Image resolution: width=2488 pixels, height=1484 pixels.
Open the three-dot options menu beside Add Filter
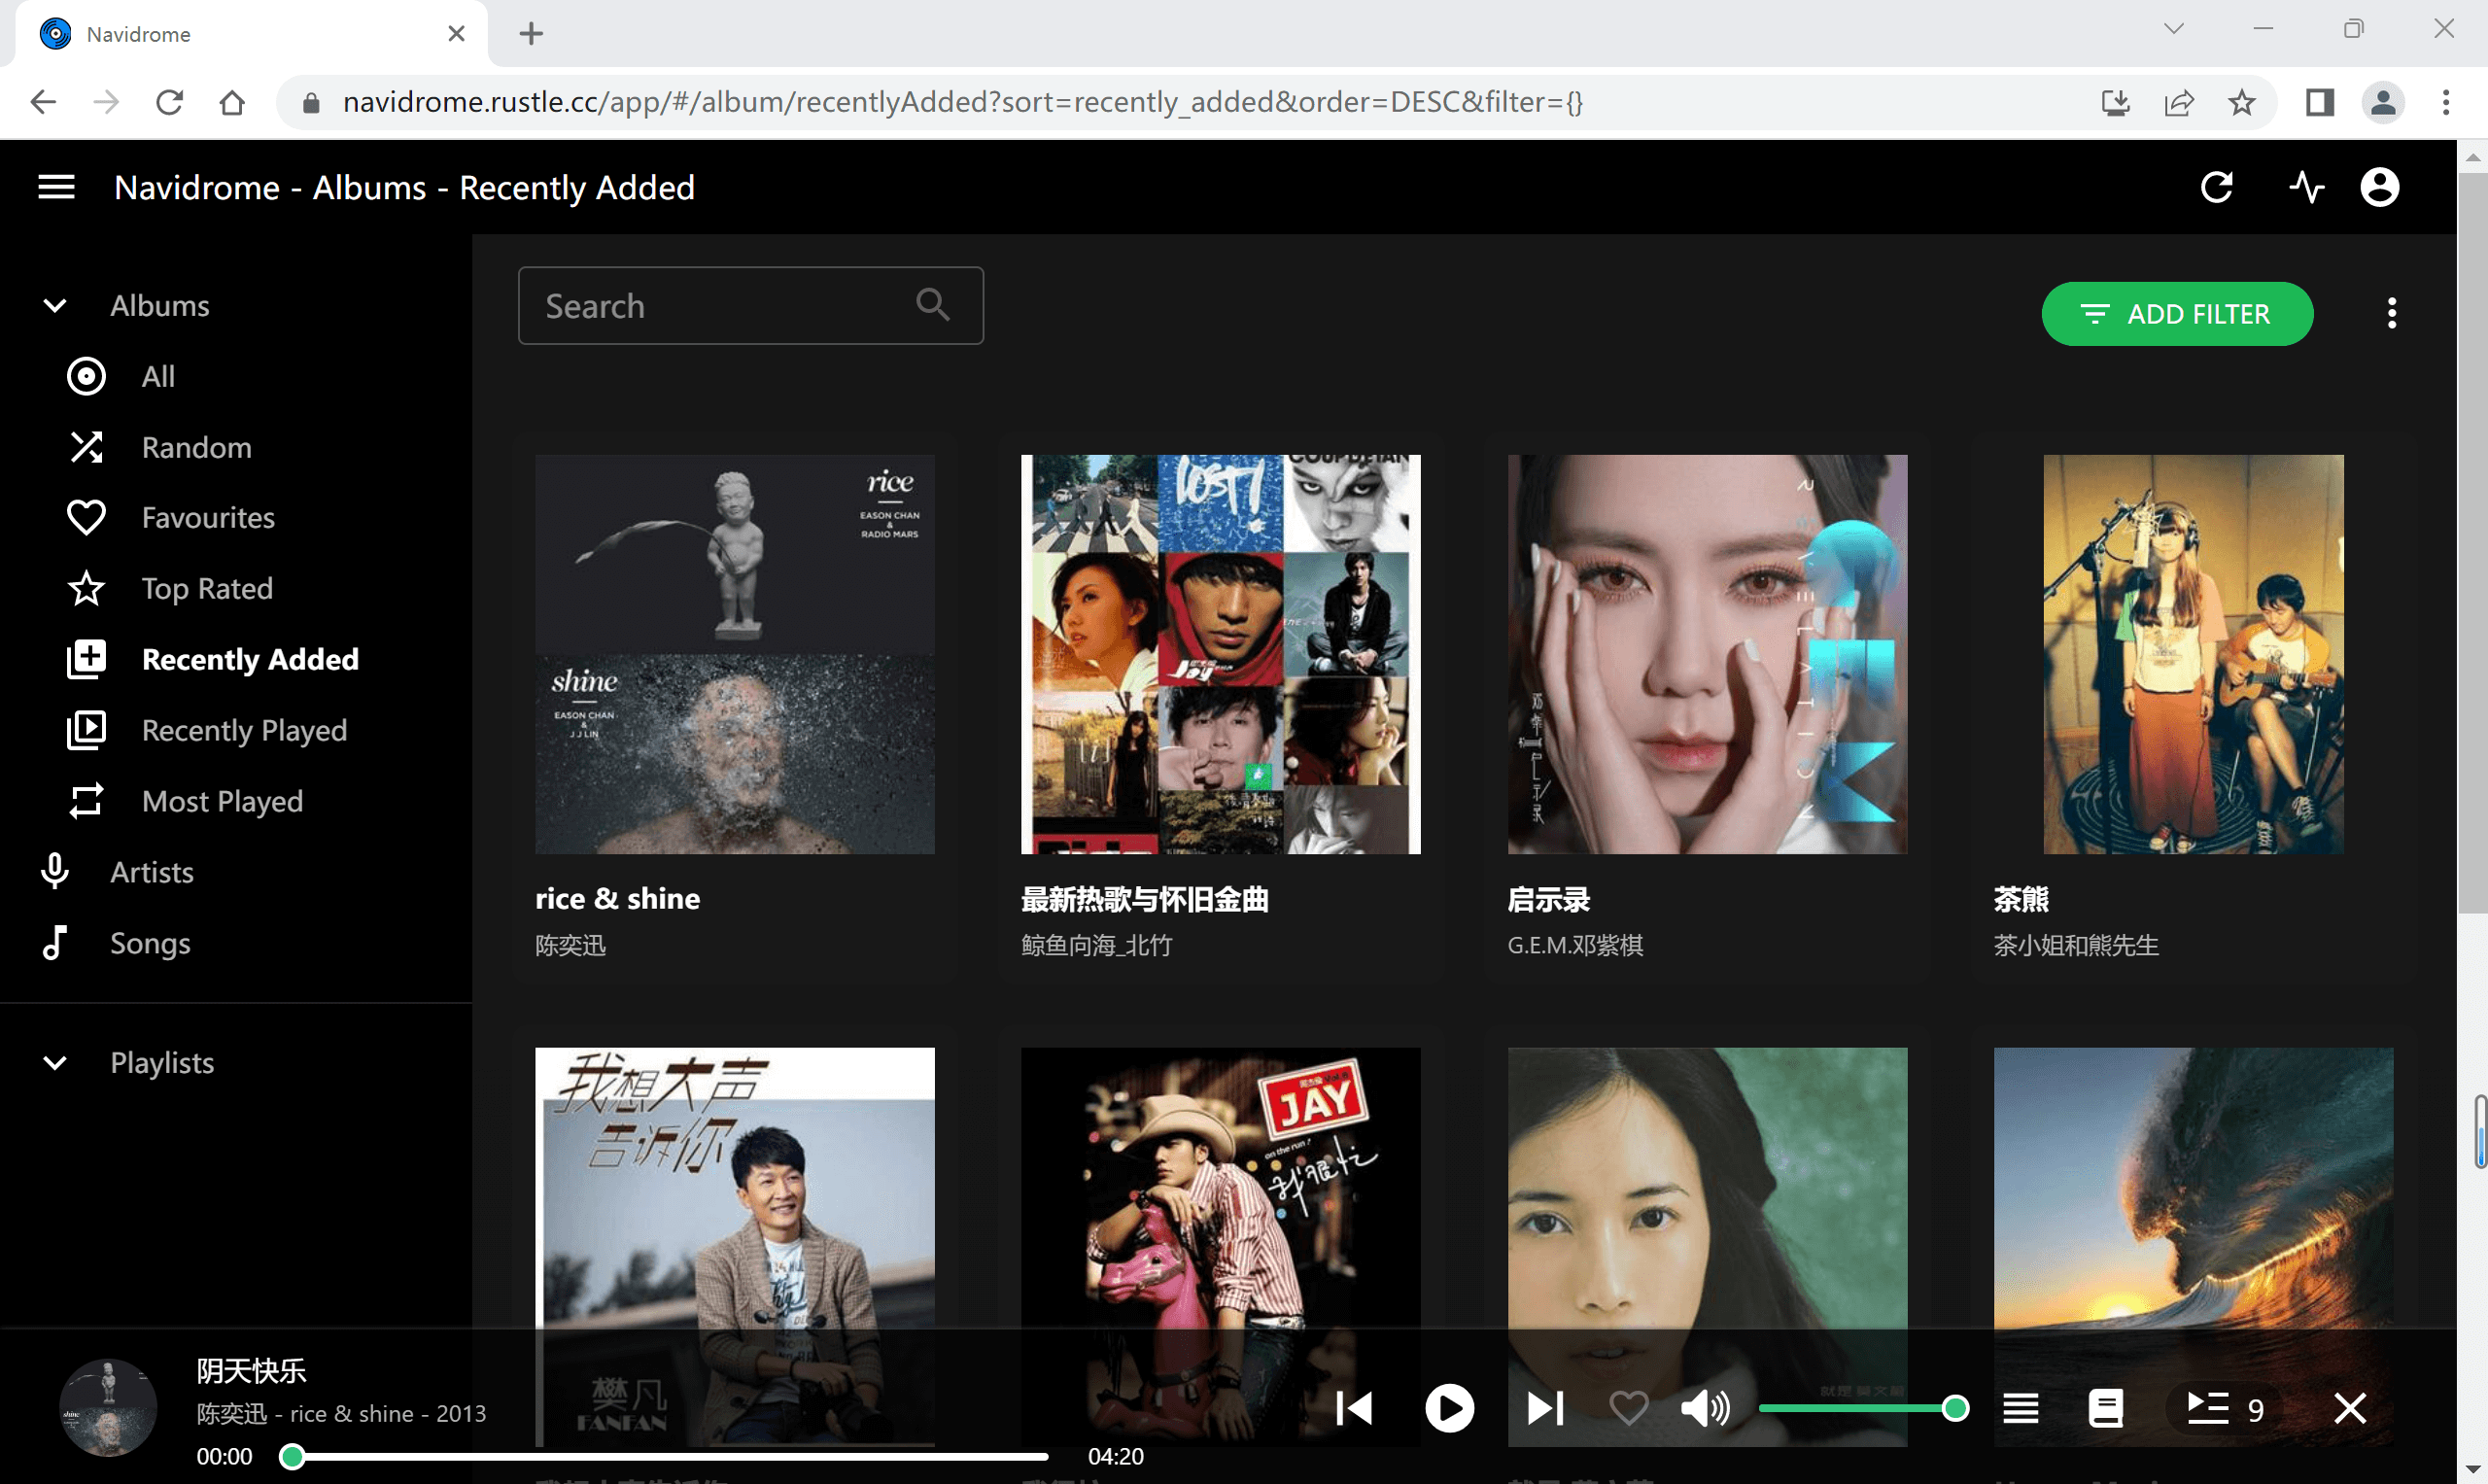[x=2391, y=313]
